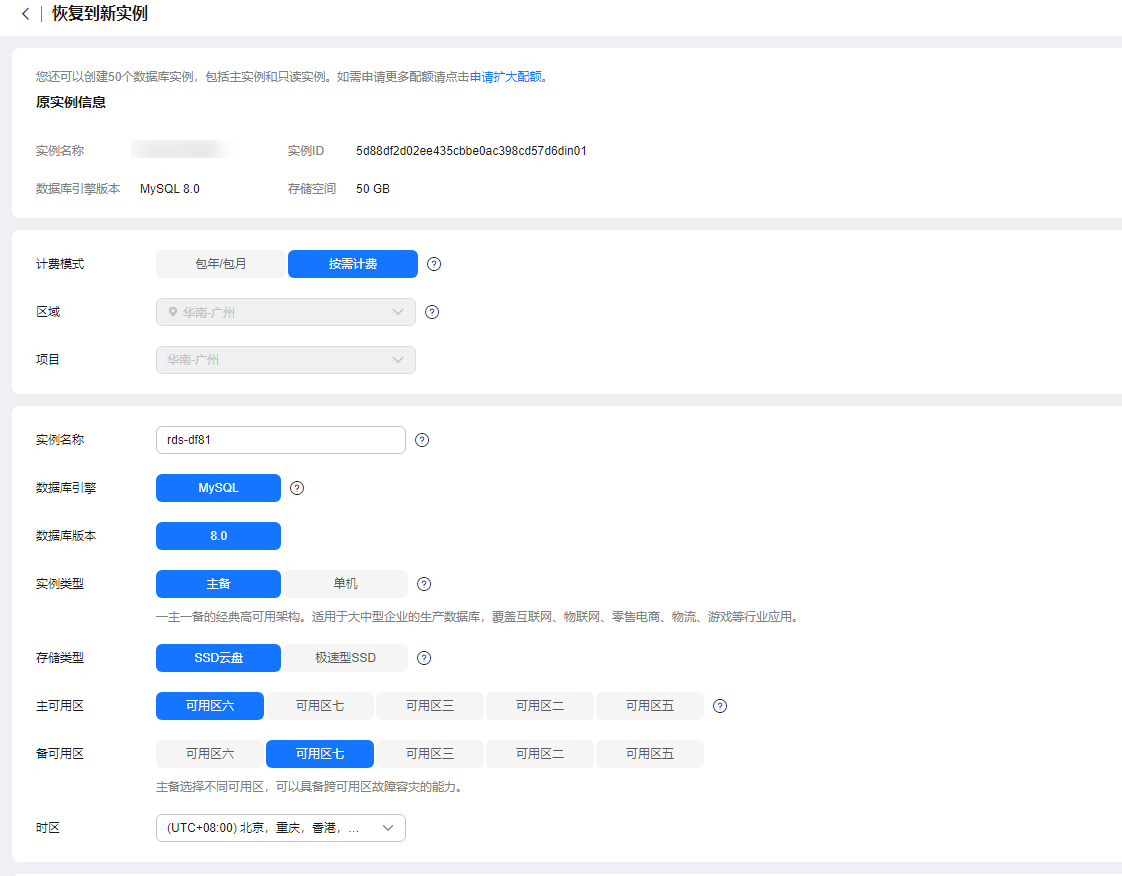Click help icon beside 存储类型 options
1122x876 pixels.
click(424, 658)
